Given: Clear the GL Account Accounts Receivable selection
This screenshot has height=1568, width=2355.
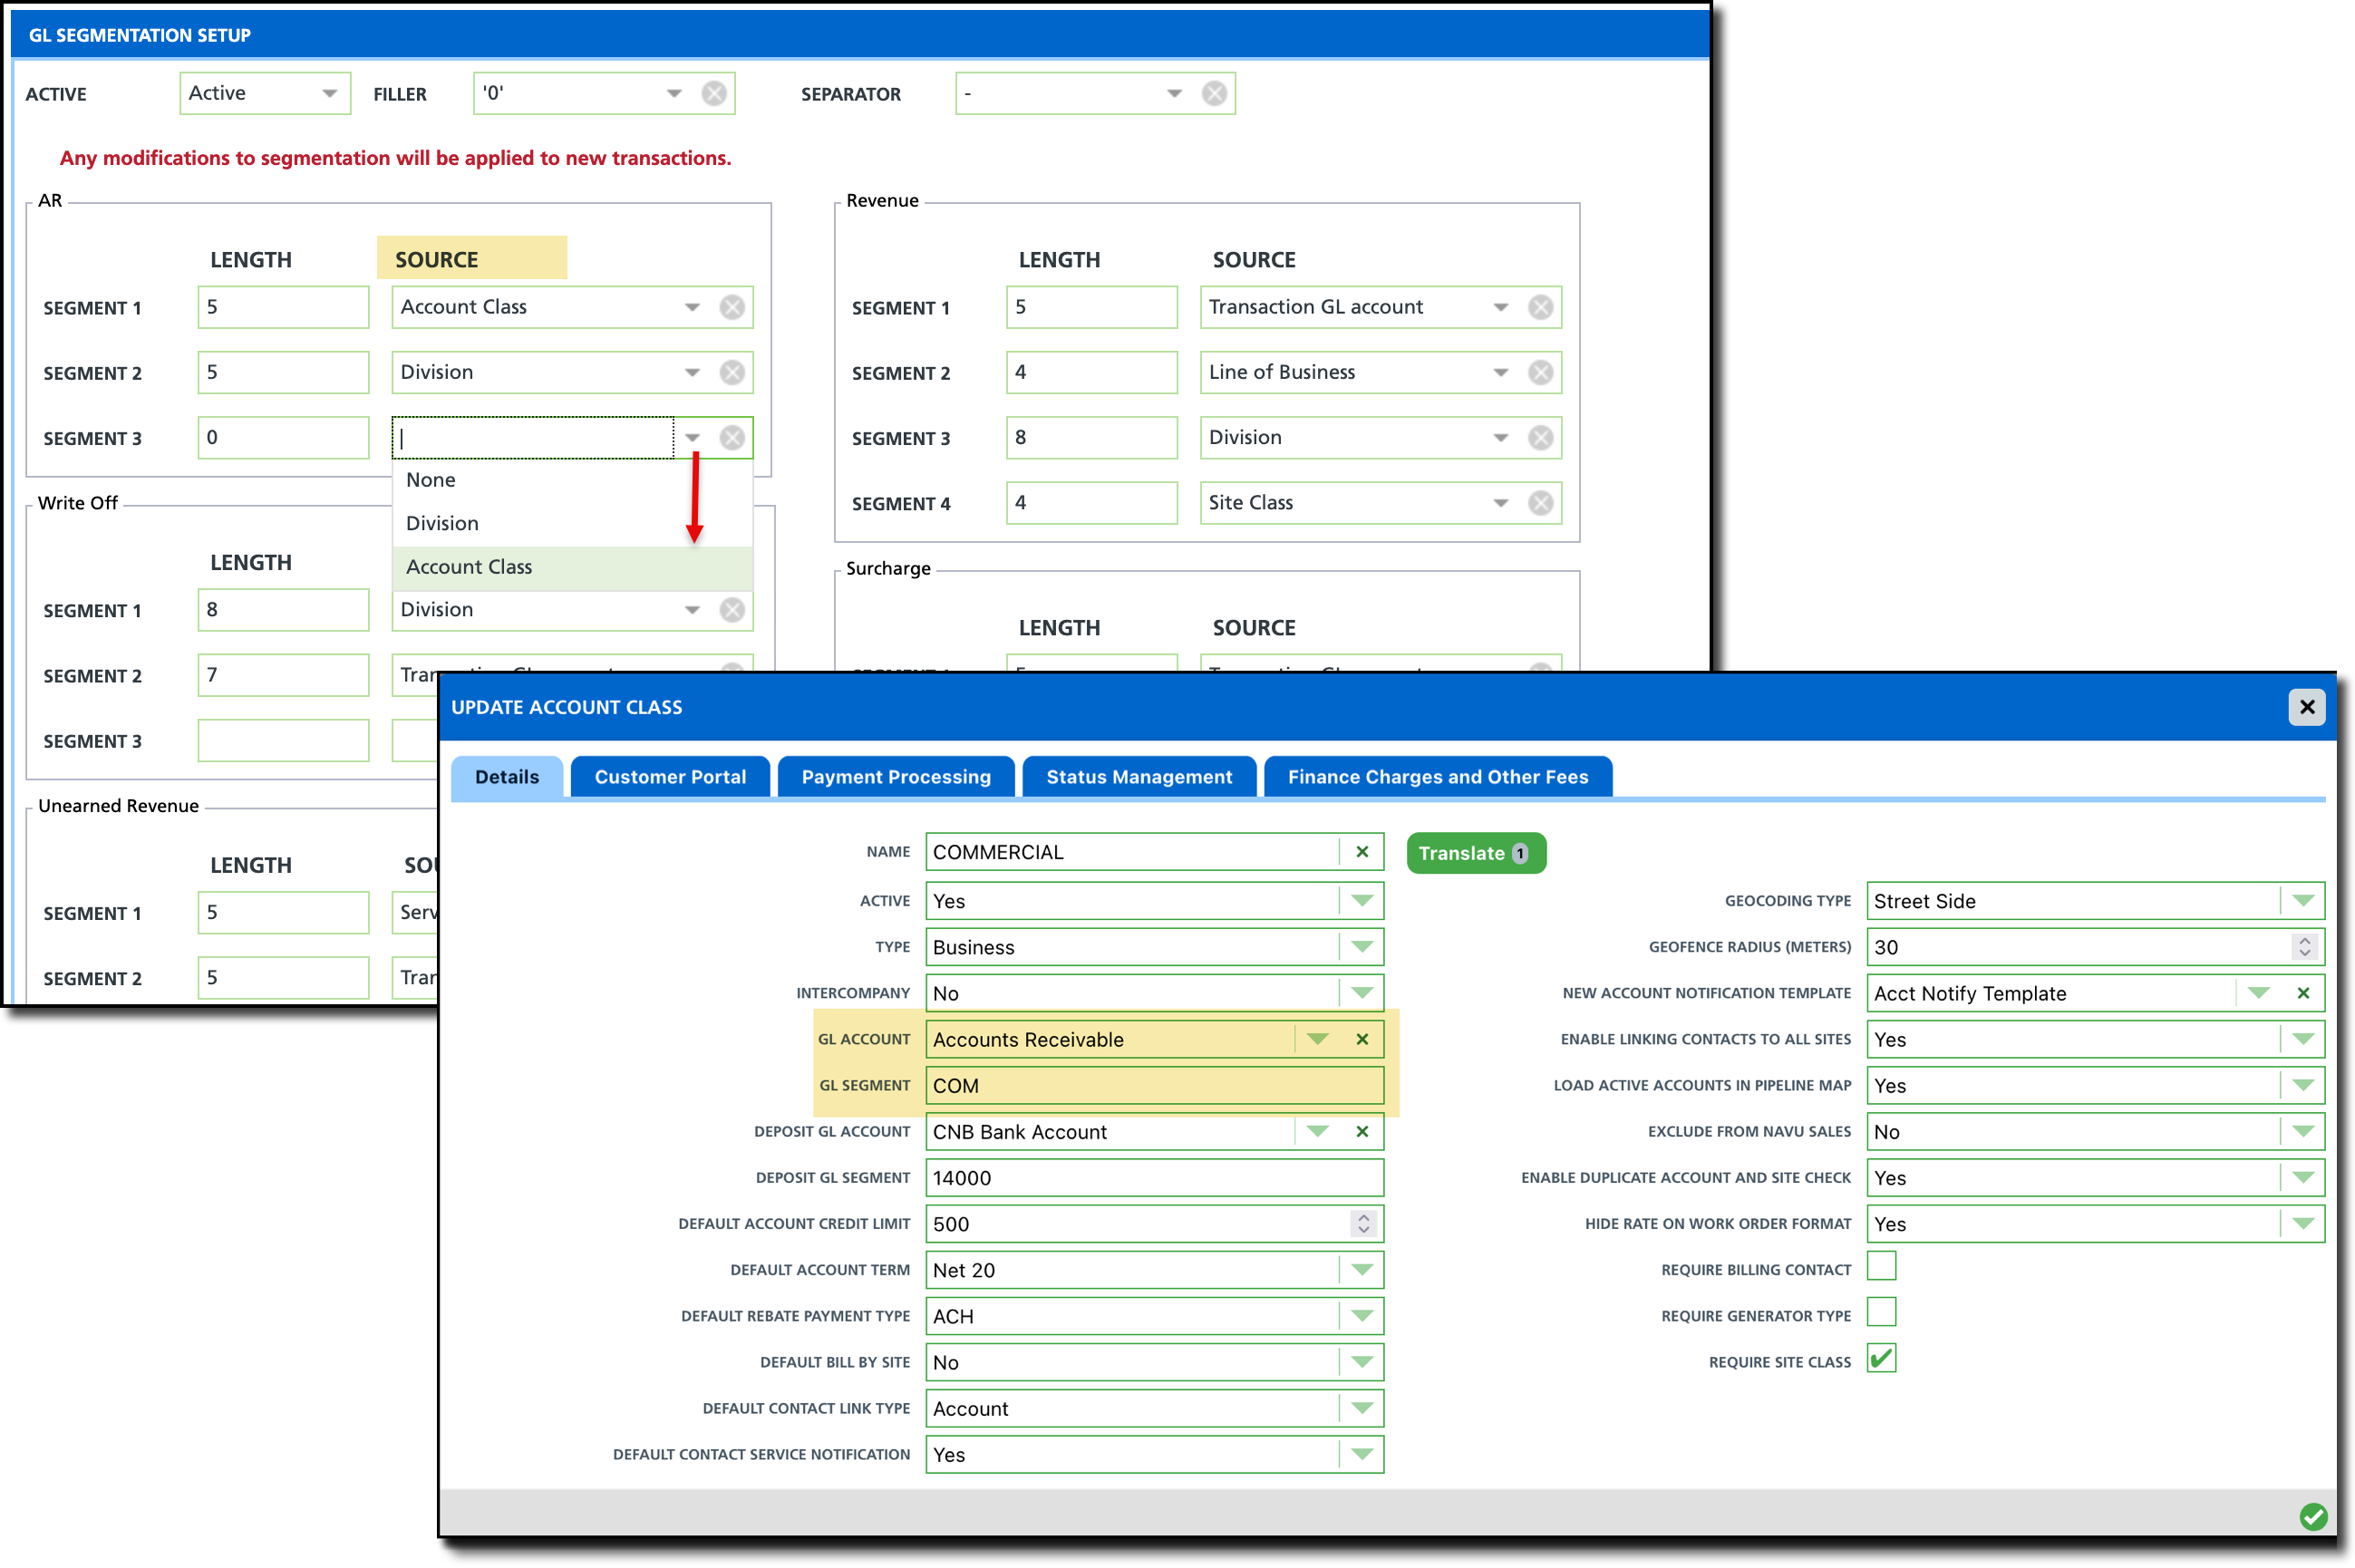Looking at the screenshot, I should 1362,1039.
